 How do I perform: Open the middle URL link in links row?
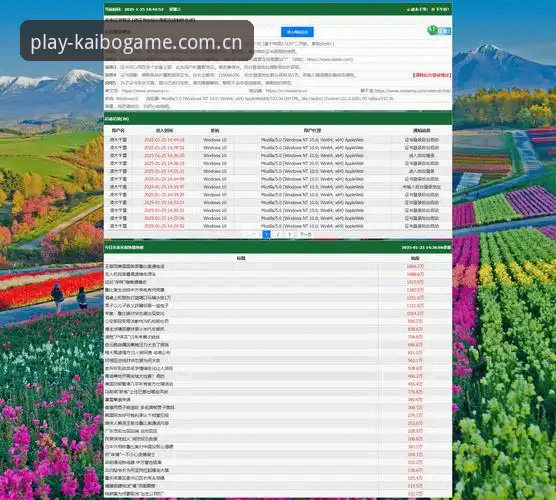tap(286, 91)
